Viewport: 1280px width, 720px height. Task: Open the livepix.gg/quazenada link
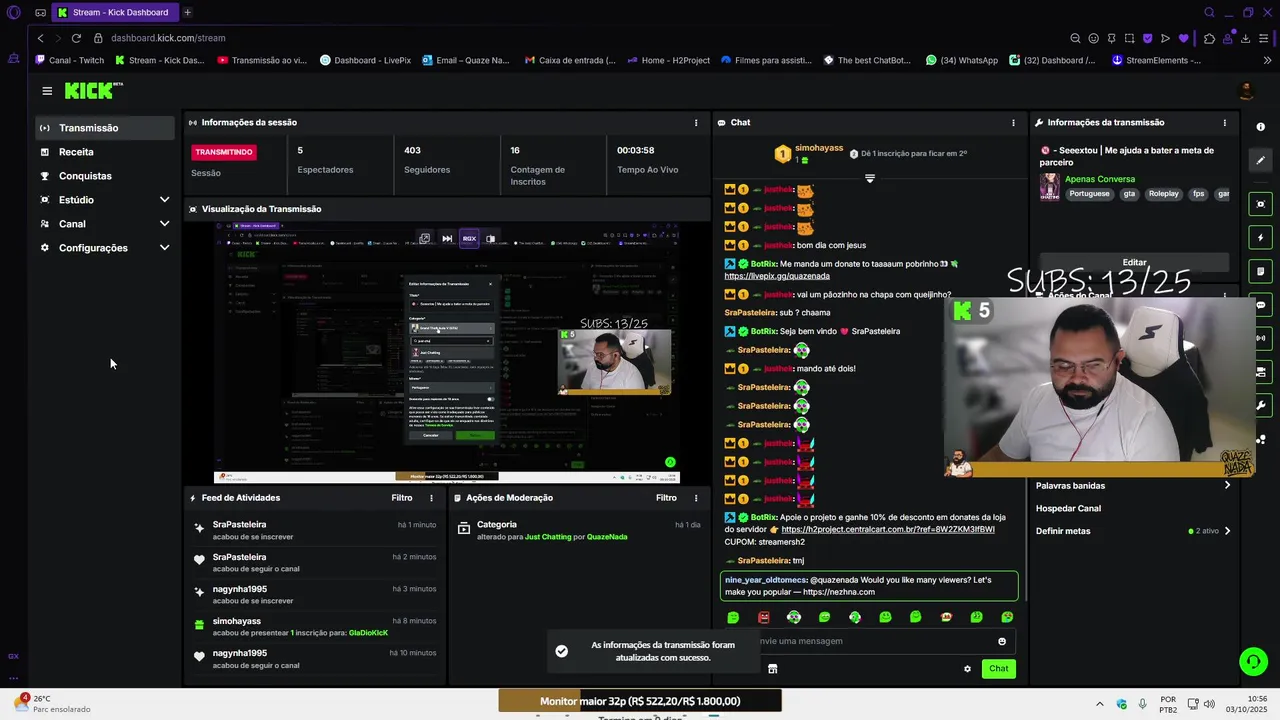777,276
